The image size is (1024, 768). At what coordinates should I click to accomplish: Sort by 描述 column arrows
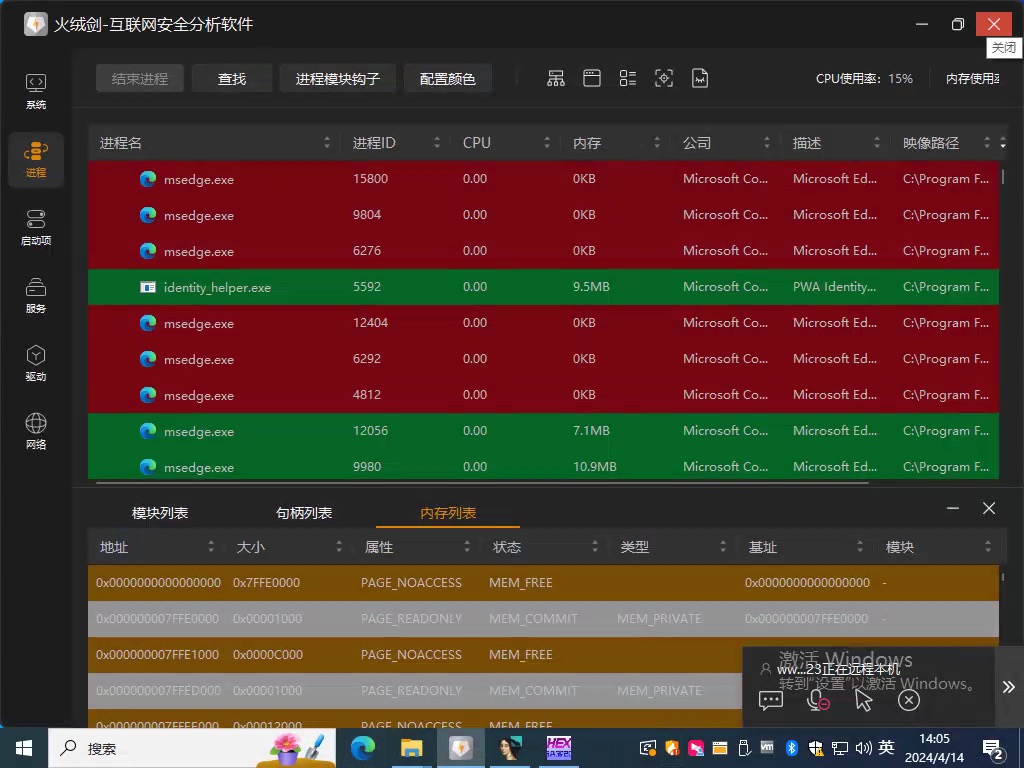tap(876, 142)
